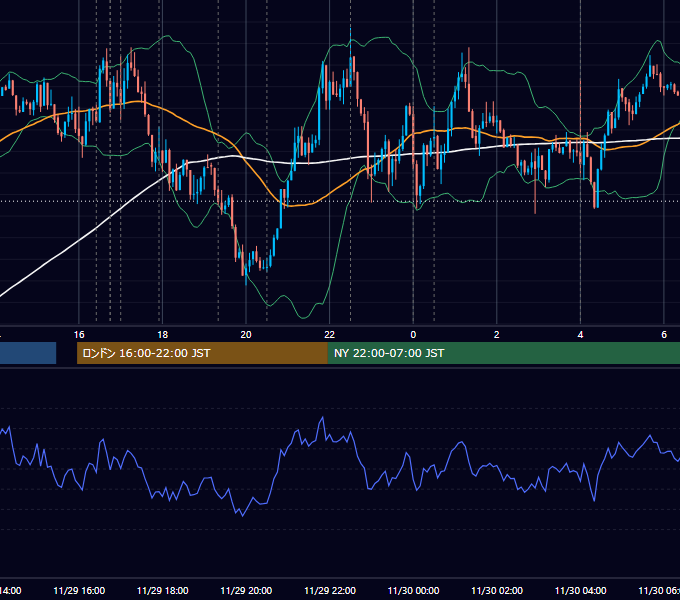This screenshot has height=600, width=680.
Task: Click the upper time axis label 20
Action: (246, 335)
